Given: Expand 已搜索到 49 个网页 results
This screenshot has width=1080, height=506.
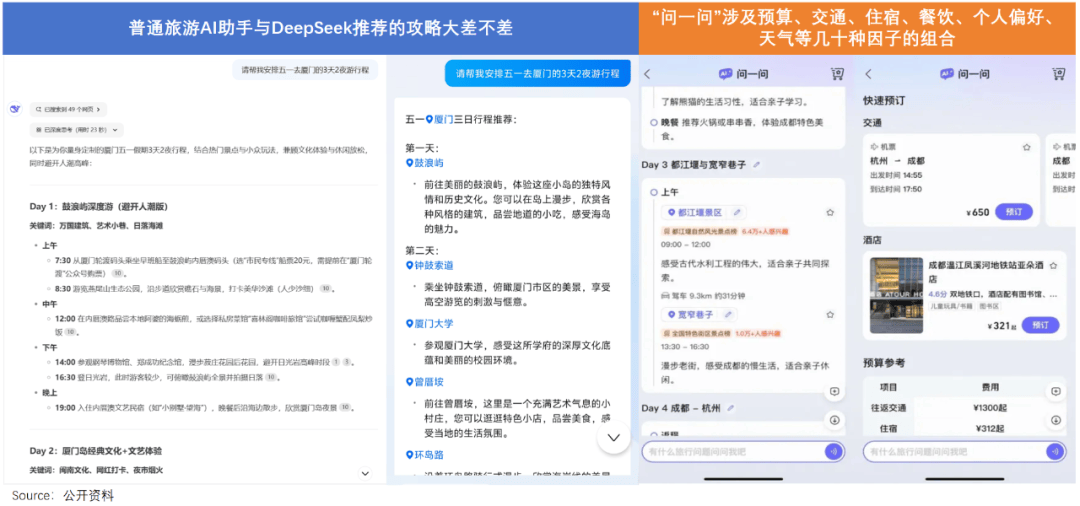Looking at the screenshot, I should pos(68,109).
